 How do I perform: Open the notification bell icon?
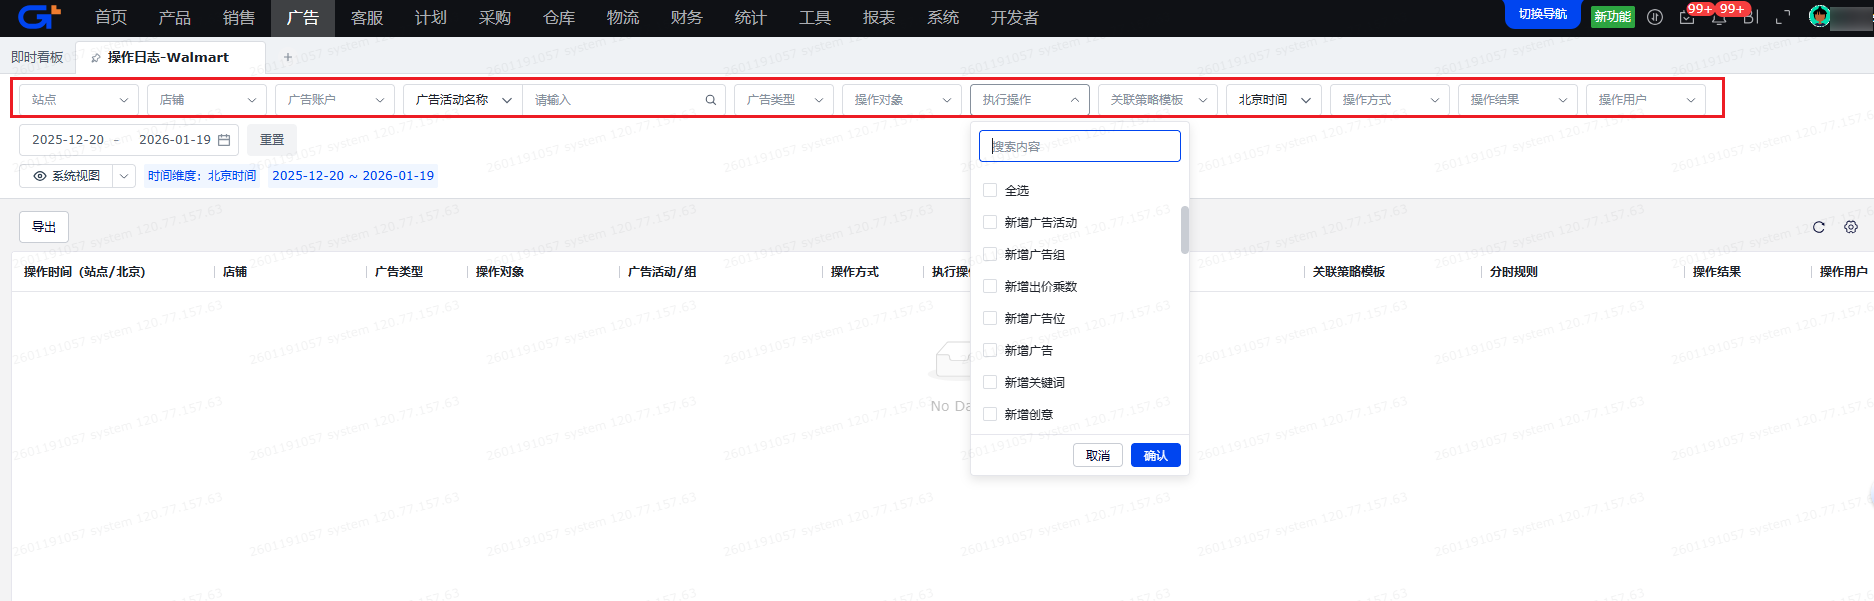pos(1719,17)
